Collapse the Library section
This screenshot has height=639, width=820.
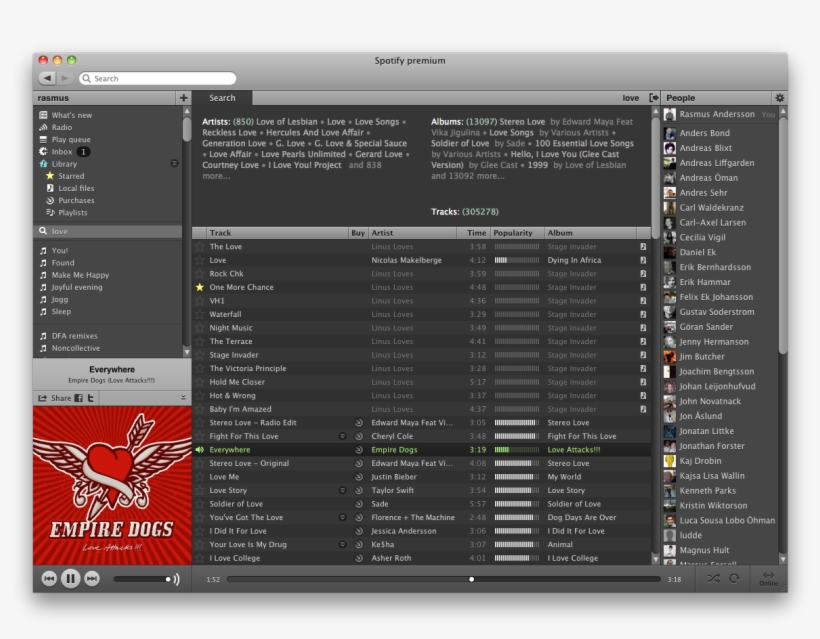[x=175, y=164]
